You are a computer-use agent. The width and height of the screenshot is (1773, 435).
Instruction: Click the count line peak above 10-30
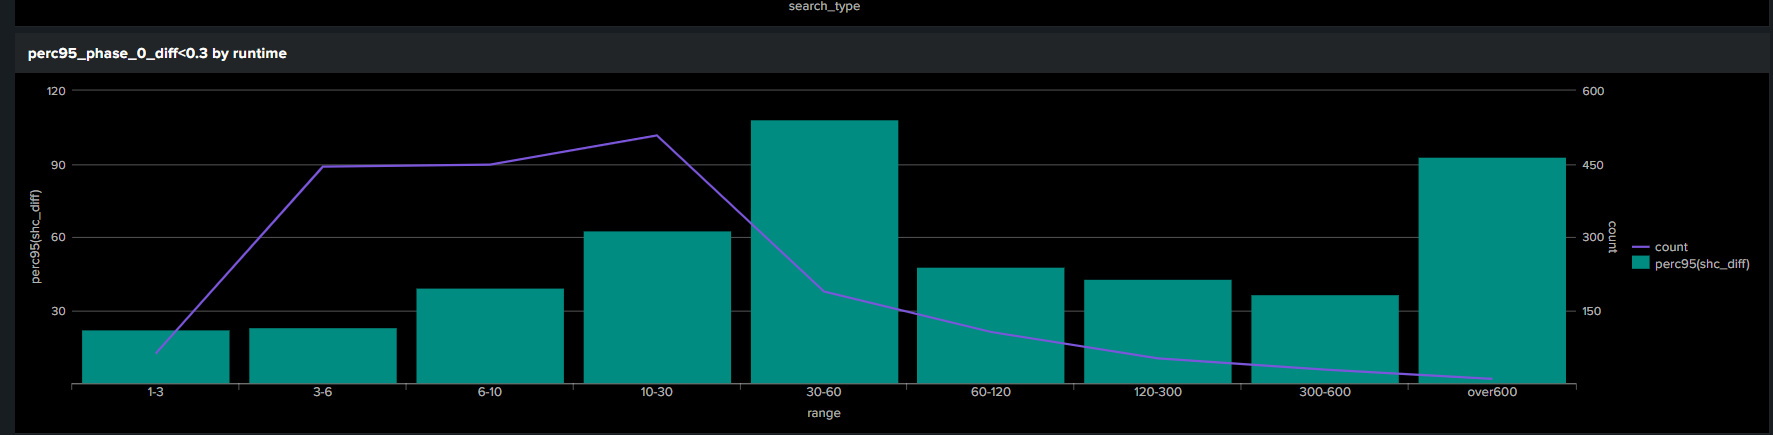(657, 135)
